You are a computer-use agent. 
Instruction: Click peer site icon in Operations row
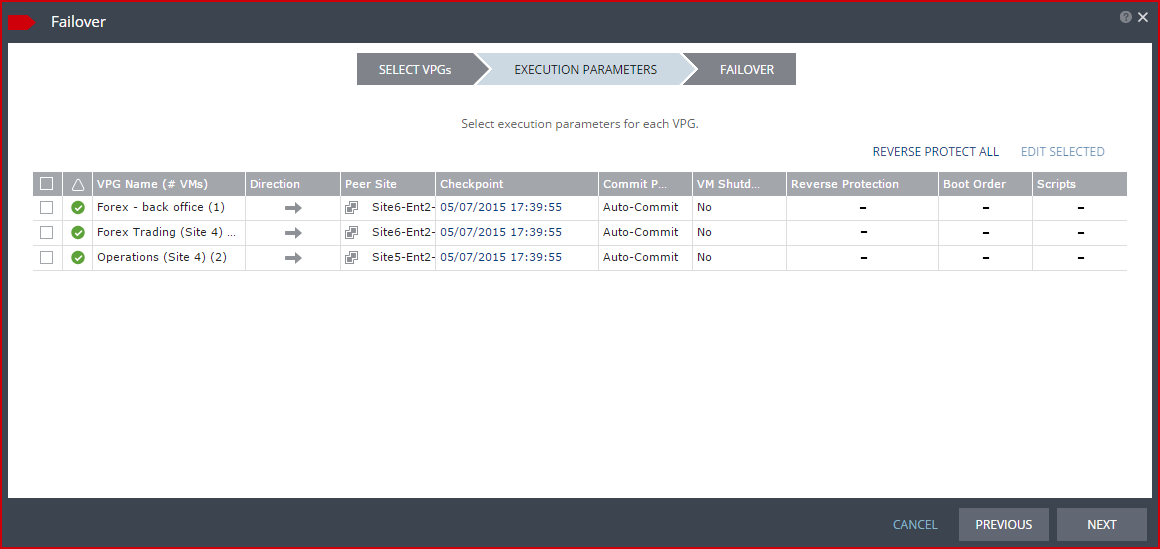(352, 257)
